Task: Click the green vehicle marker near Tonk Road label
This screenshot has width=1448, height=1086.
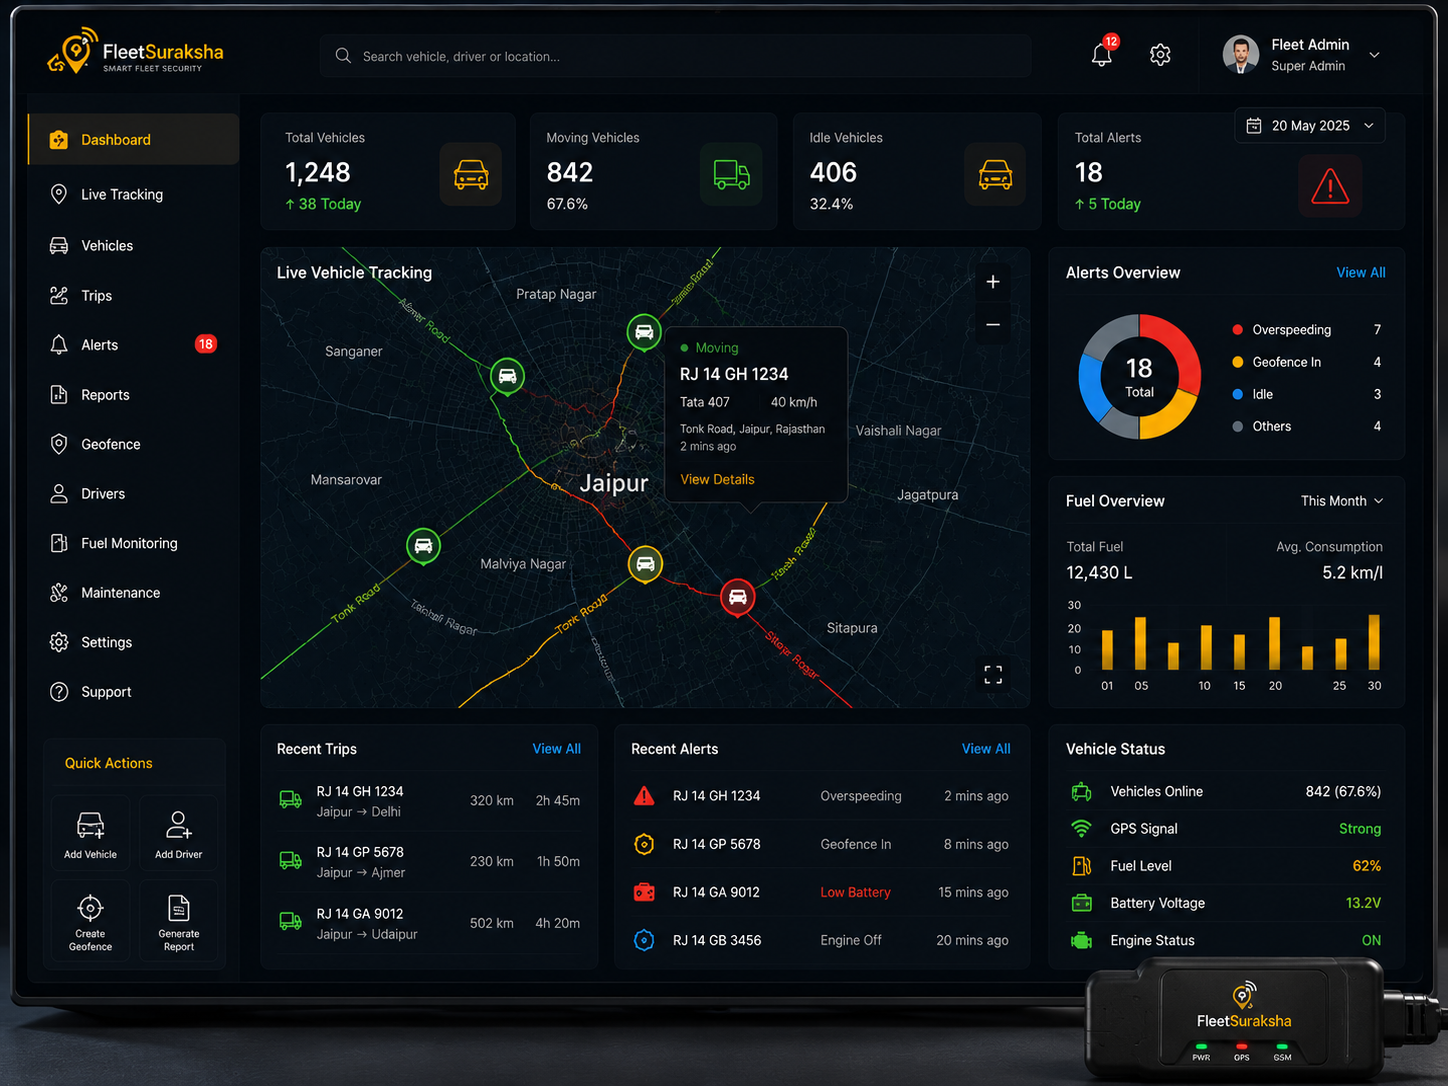Action: coord(423,546)
